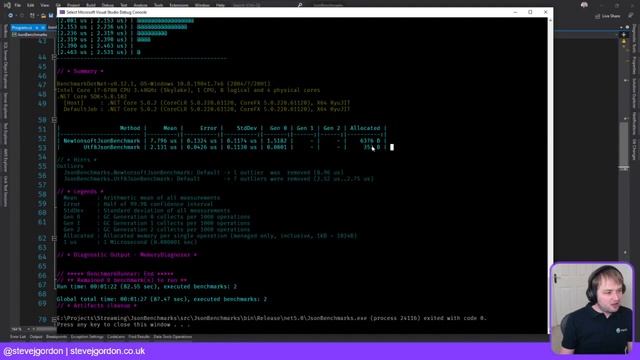Click the Run time 00:01:22 line
640x360 pixels.
(x=147, y=287)
